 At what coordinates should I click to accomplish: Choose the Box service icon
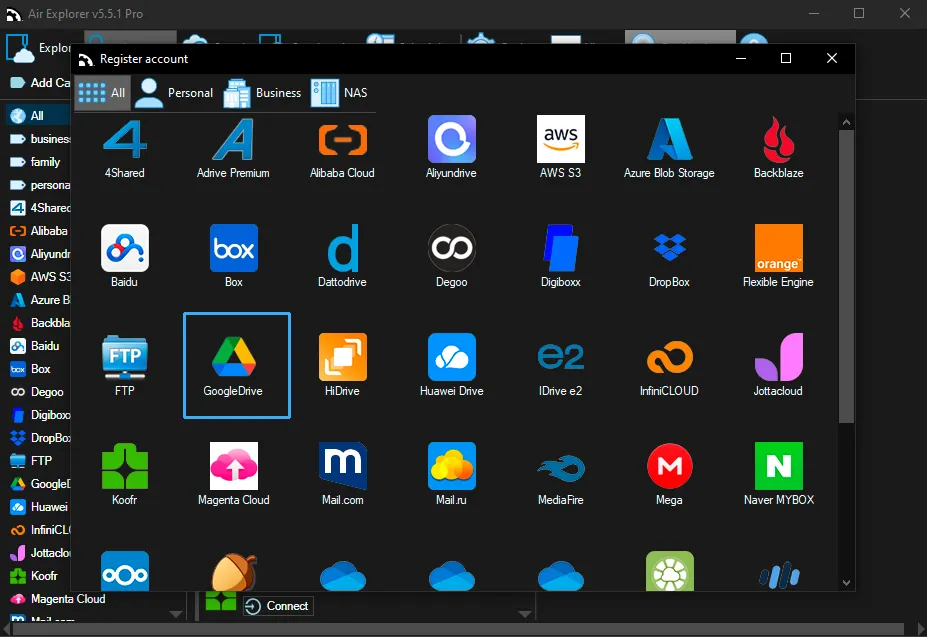click(x=234, y=248)
